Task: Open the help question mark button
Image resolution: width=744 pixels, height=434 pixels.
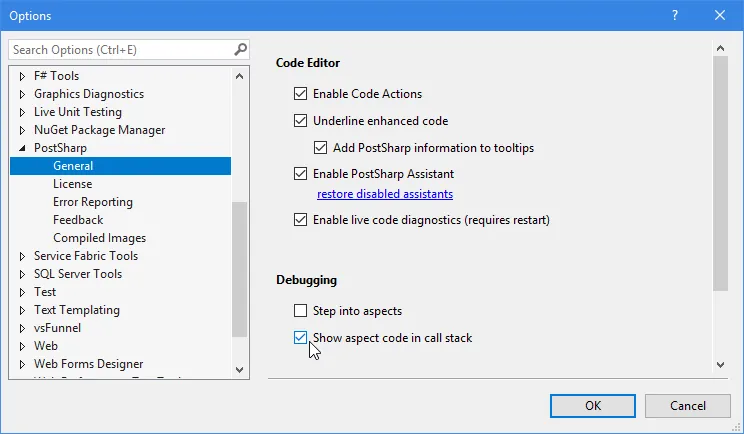Action: pyautogui.click(x=675, y=15)
